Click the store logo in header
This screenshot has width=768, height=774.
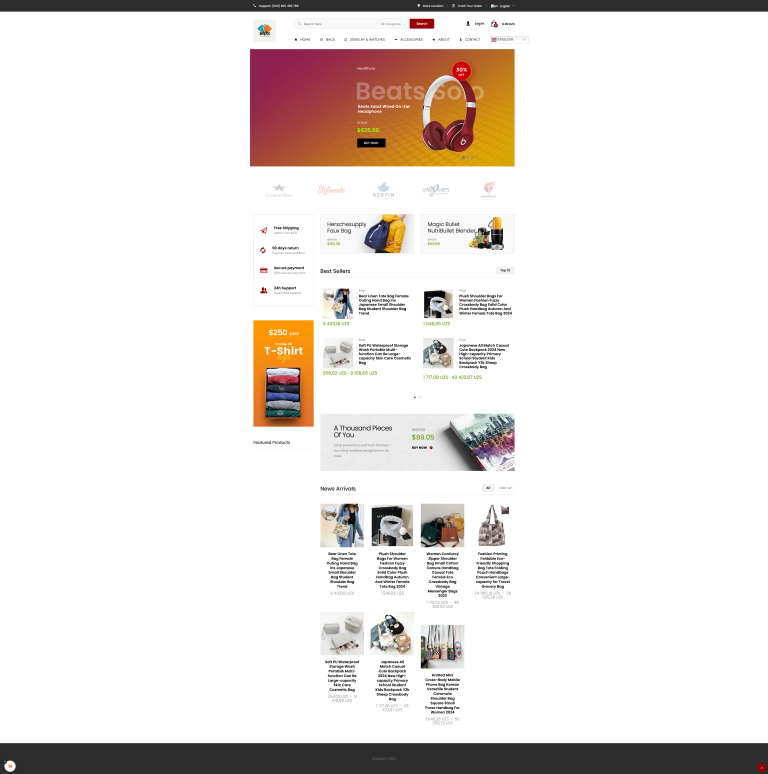(x=265, y=31)
